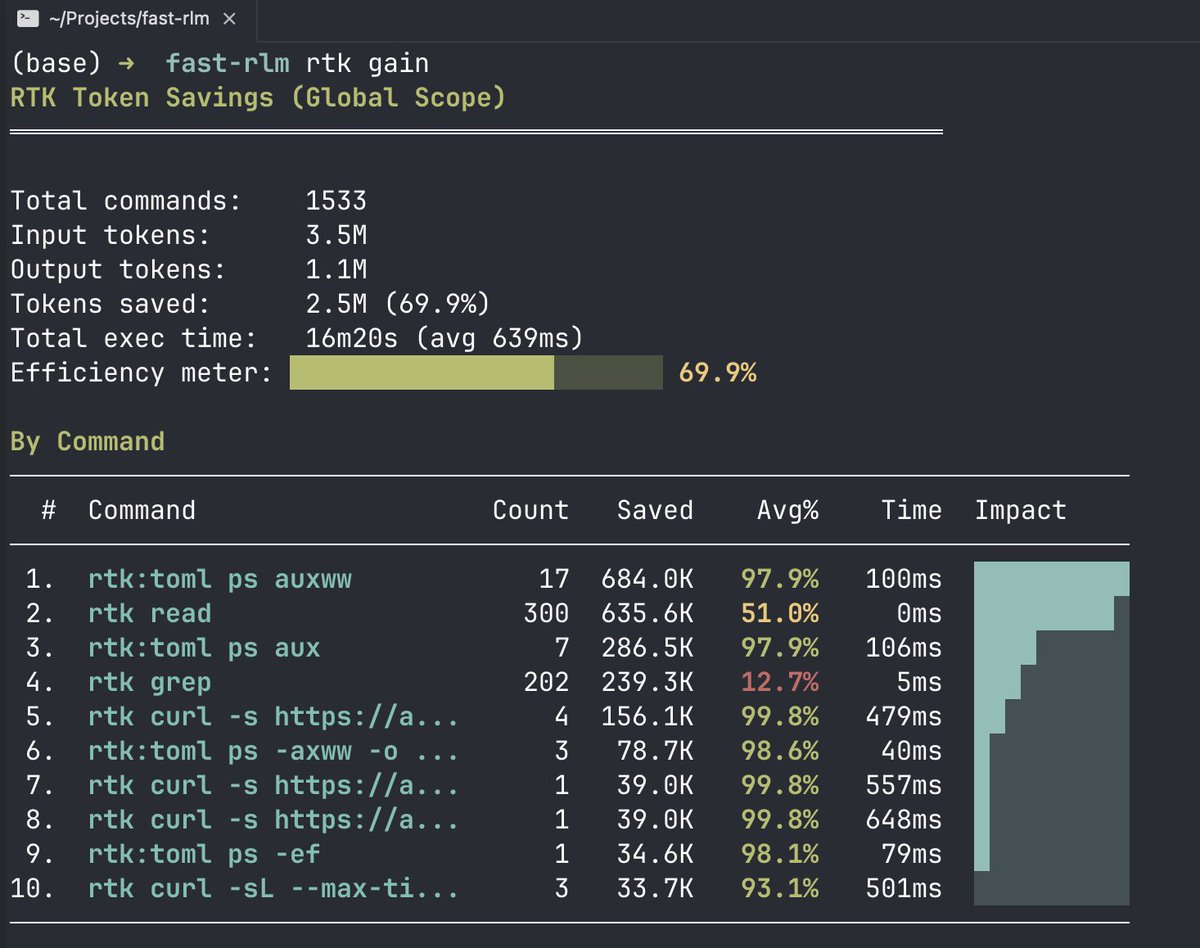
Task: Click the Output tokens value 1.1M
Action: point(336,270)
